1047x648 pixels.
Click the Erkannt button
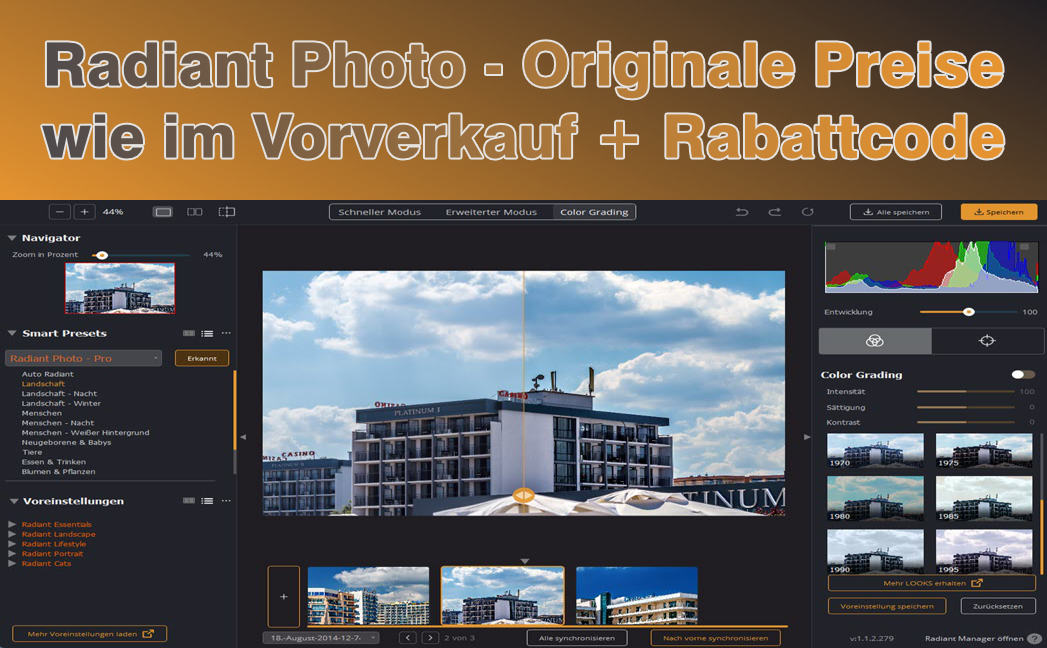pos(202,359)
